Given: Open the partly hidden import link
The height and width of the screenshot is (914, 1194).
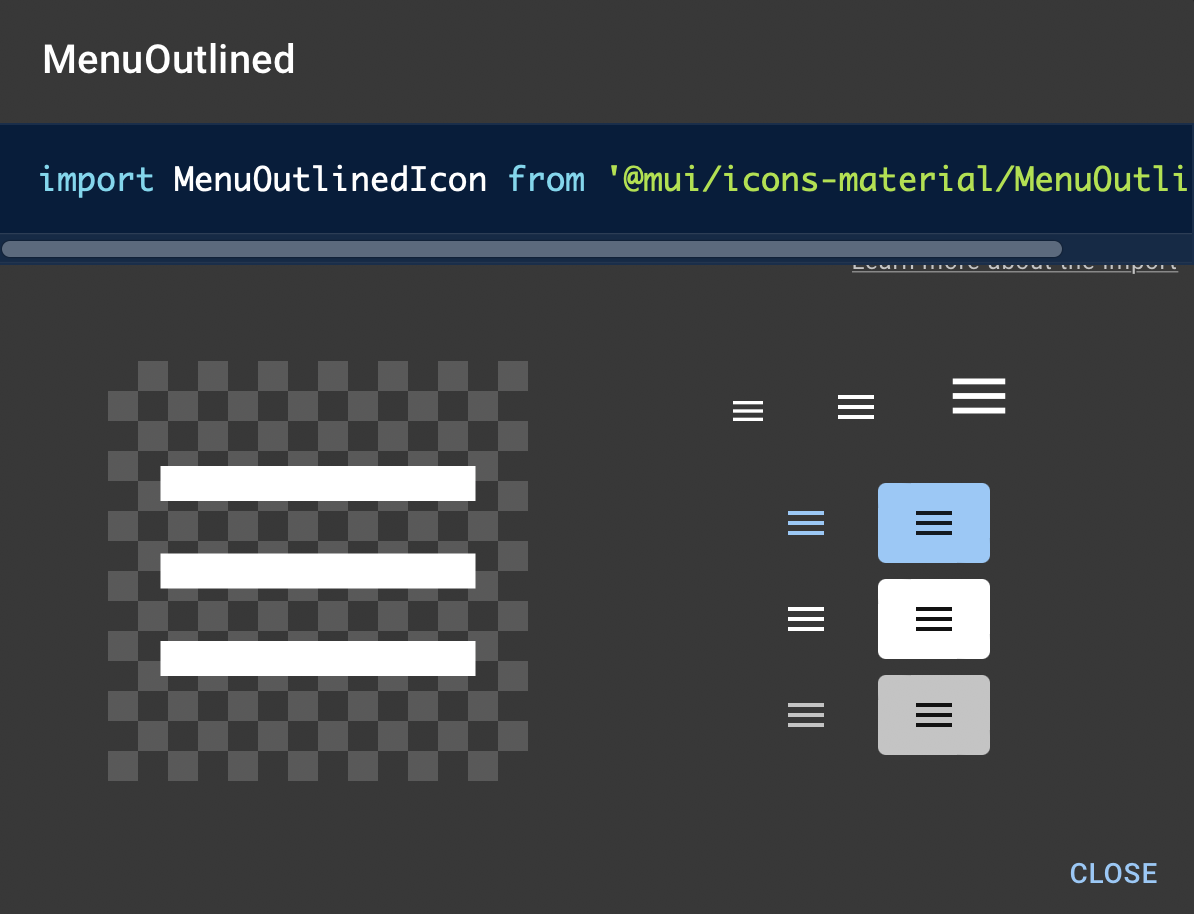Looking at the screenshot, I should [x=1014, y=267].
